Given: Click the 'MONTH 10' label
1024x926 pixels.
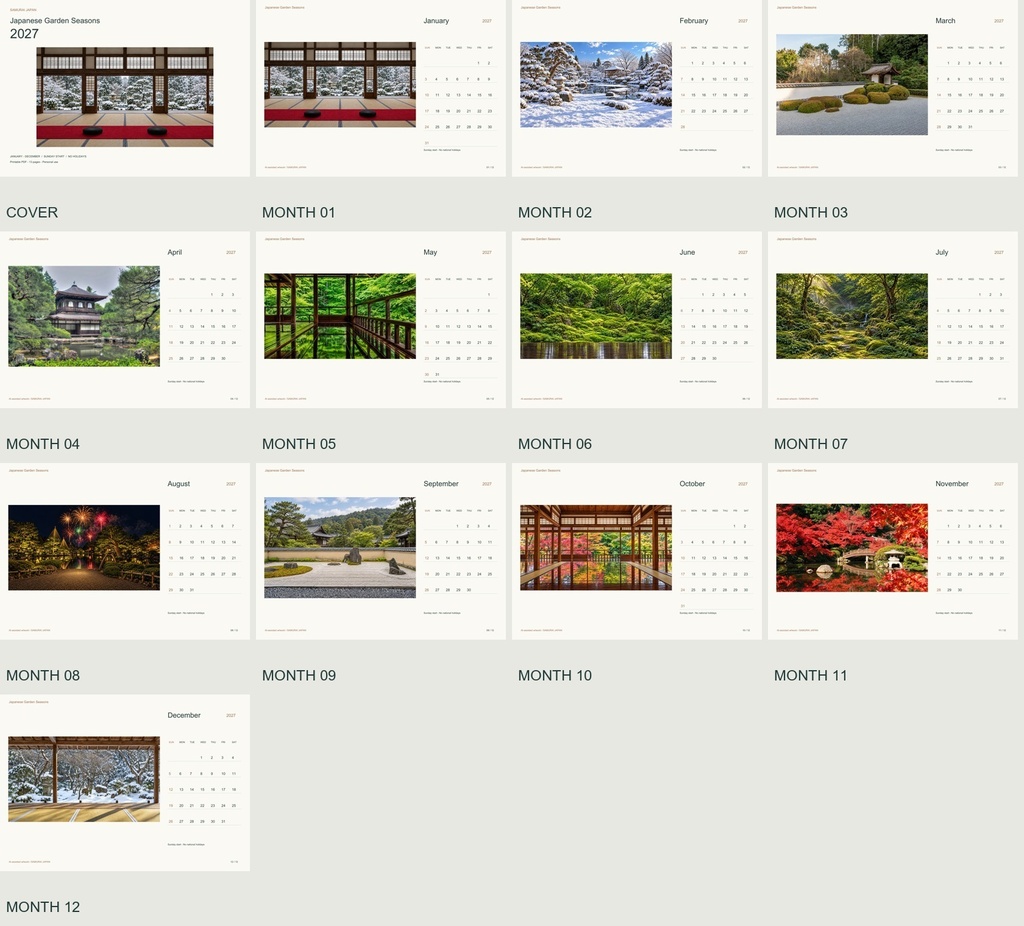Looking at the screenshot, I should [x=554, y=675].
